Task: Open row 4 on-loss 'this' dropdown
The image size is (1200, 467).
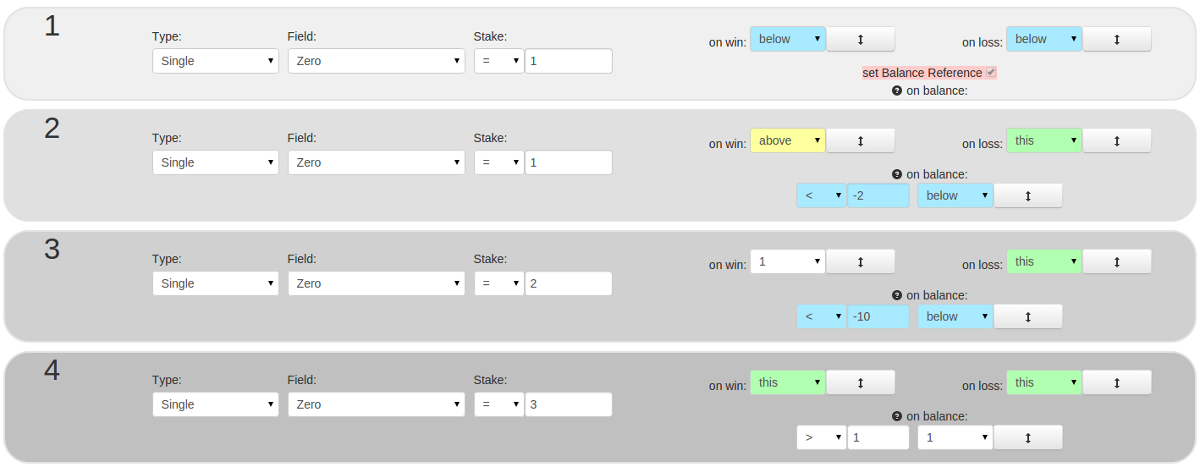Action: 1044,383
